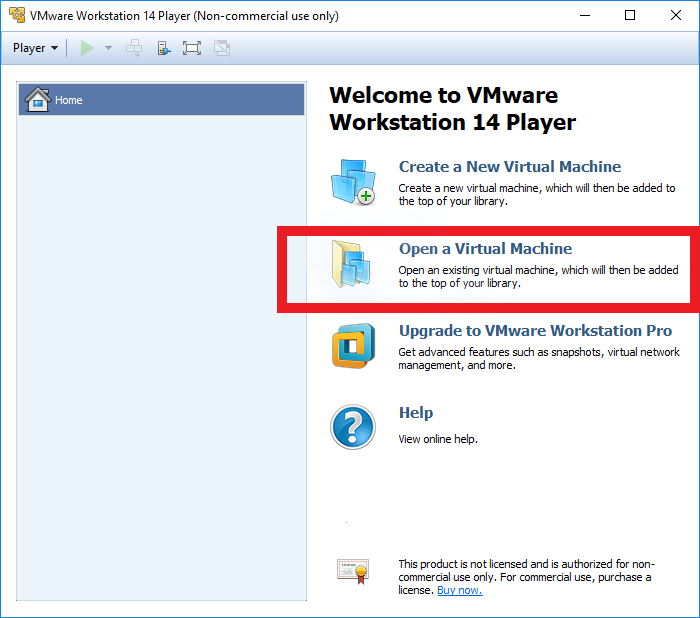Click Manage virtual machine settings toolbar icon
700x618 pixels.
pos(163,48)
